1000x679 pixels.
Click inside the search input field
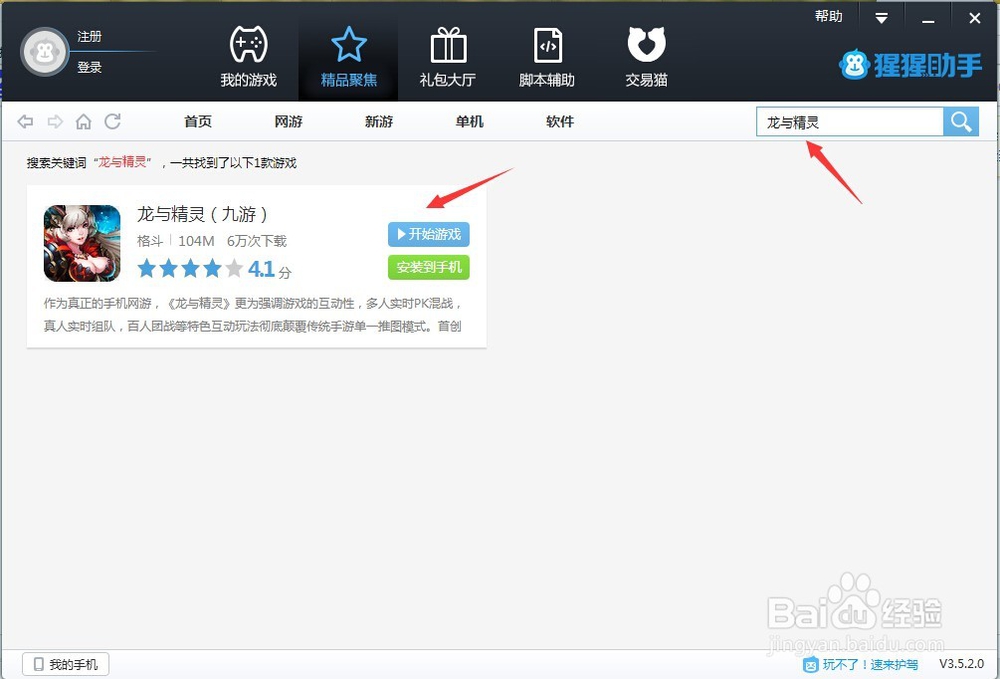pyautogui.click(x=850, y=121)
